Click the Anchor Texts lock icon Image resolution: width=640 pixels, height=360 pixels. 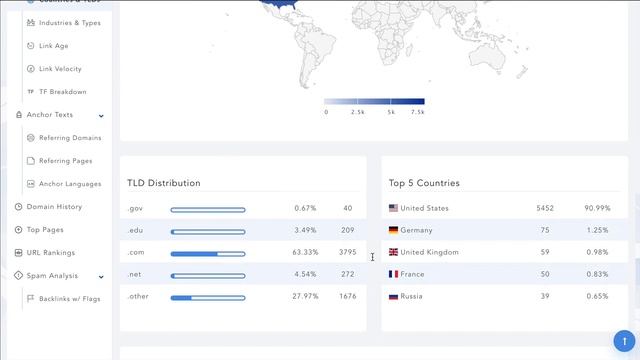[19, 115]
